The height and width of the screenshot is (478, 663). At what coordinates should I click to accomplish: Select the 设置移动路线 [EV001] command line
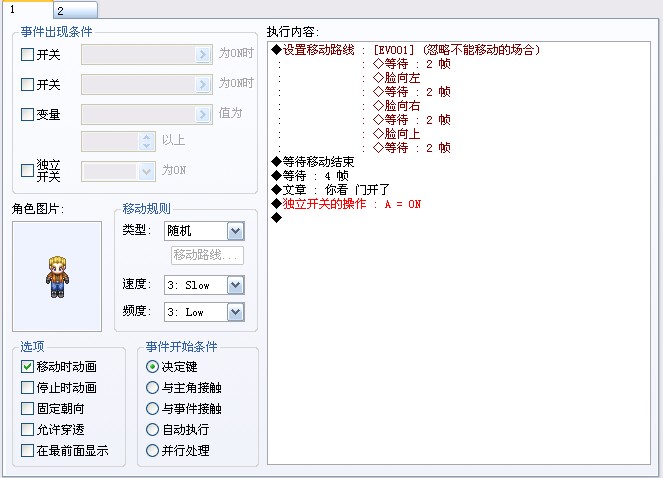point(406,50)
